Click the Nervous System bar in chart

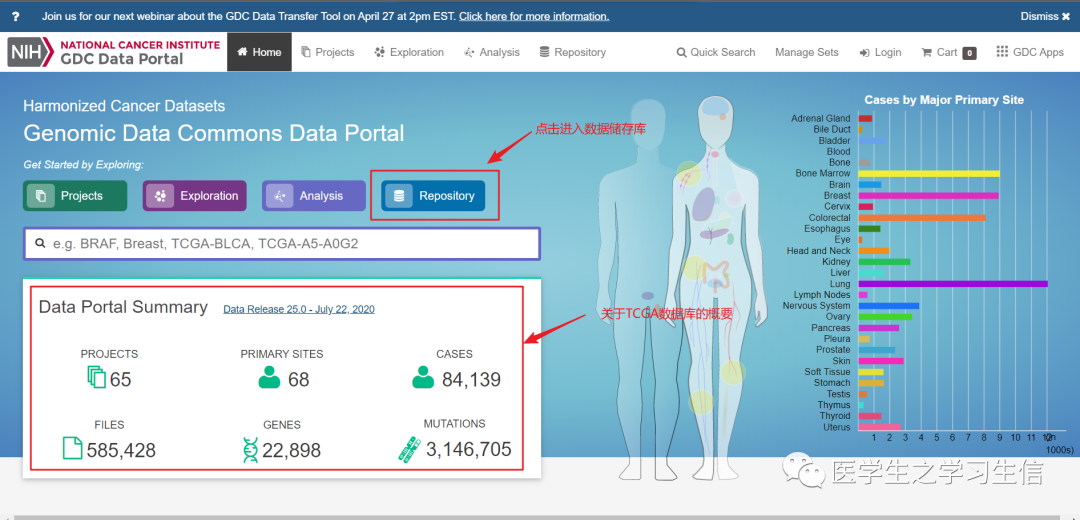[x=889, y=306]
